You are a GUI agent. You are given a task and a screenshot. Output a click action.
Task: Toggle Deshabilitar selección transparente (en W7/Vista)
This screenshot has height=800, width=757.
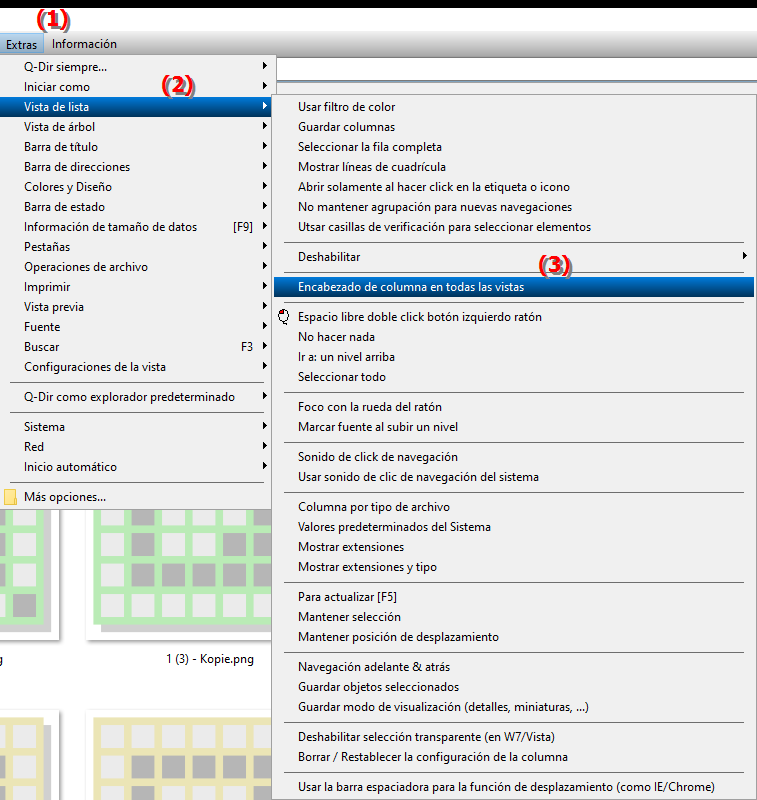pyautogui.click(x=514, y=737)
